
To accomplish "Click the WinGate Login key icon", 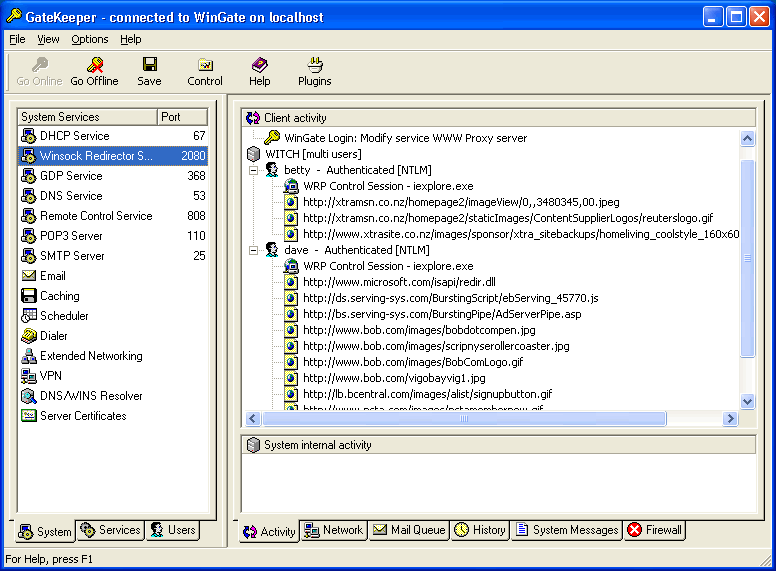I will pyautogui.click(x=272, y=138).
